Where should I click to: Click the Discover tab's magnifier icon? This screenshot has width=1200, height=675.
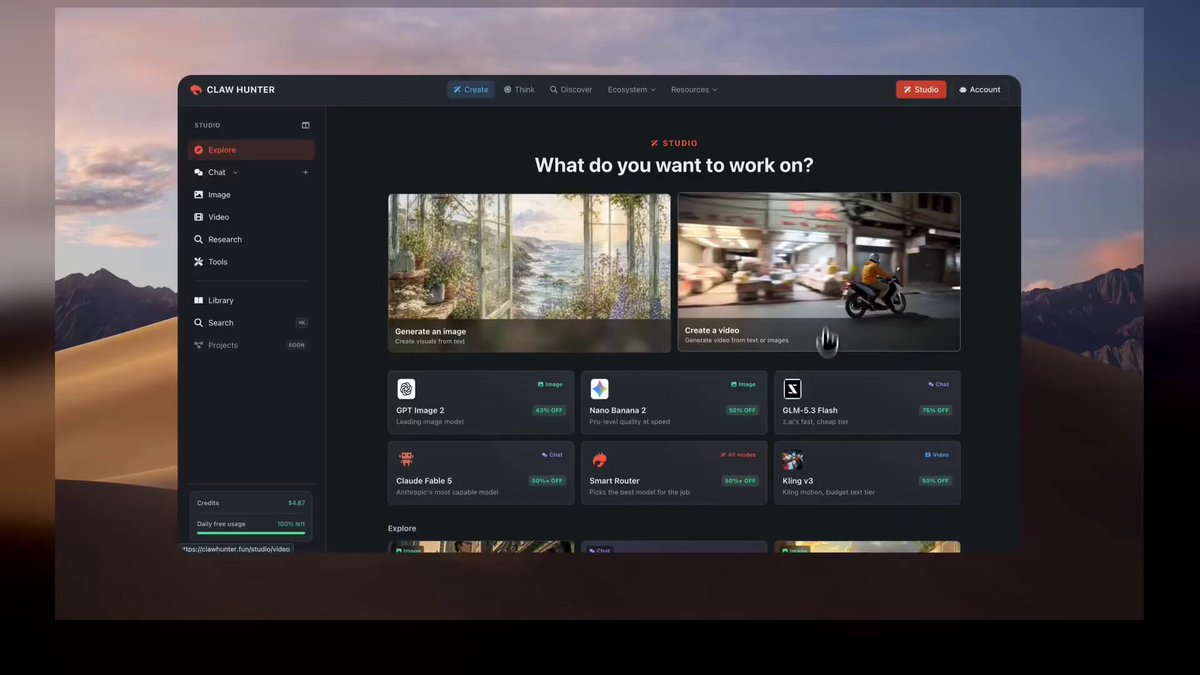[x=553, y=90]
